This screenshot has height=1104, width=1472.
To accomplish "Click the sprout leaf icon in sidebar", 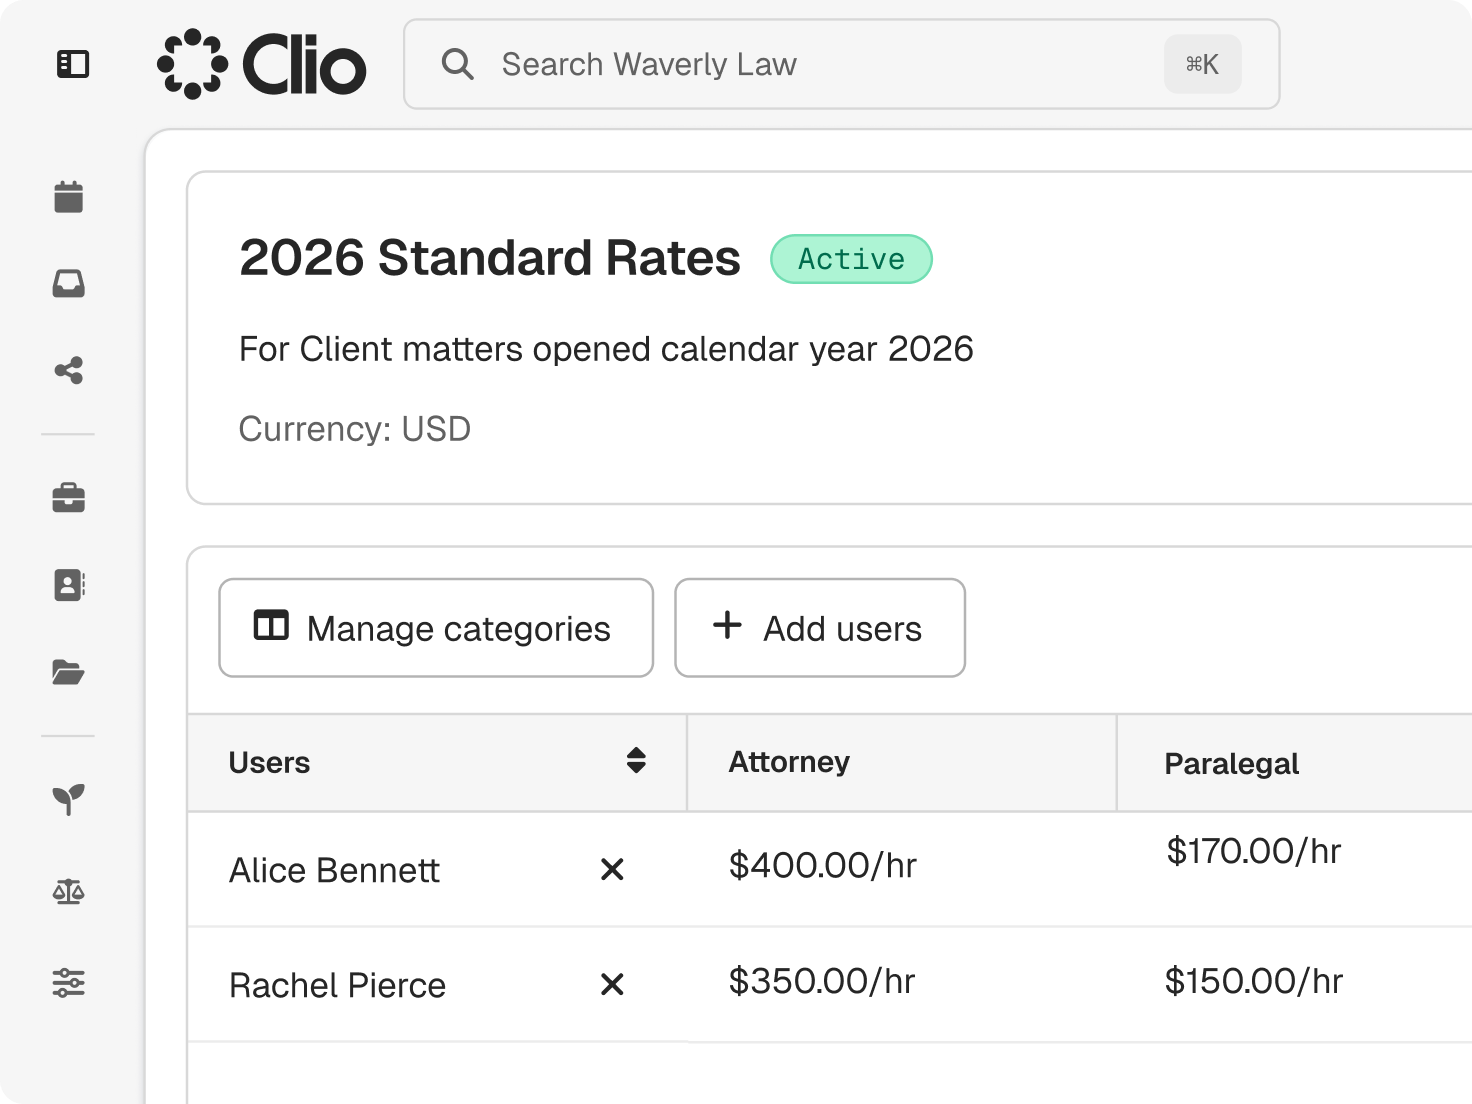I will [69, 799].
